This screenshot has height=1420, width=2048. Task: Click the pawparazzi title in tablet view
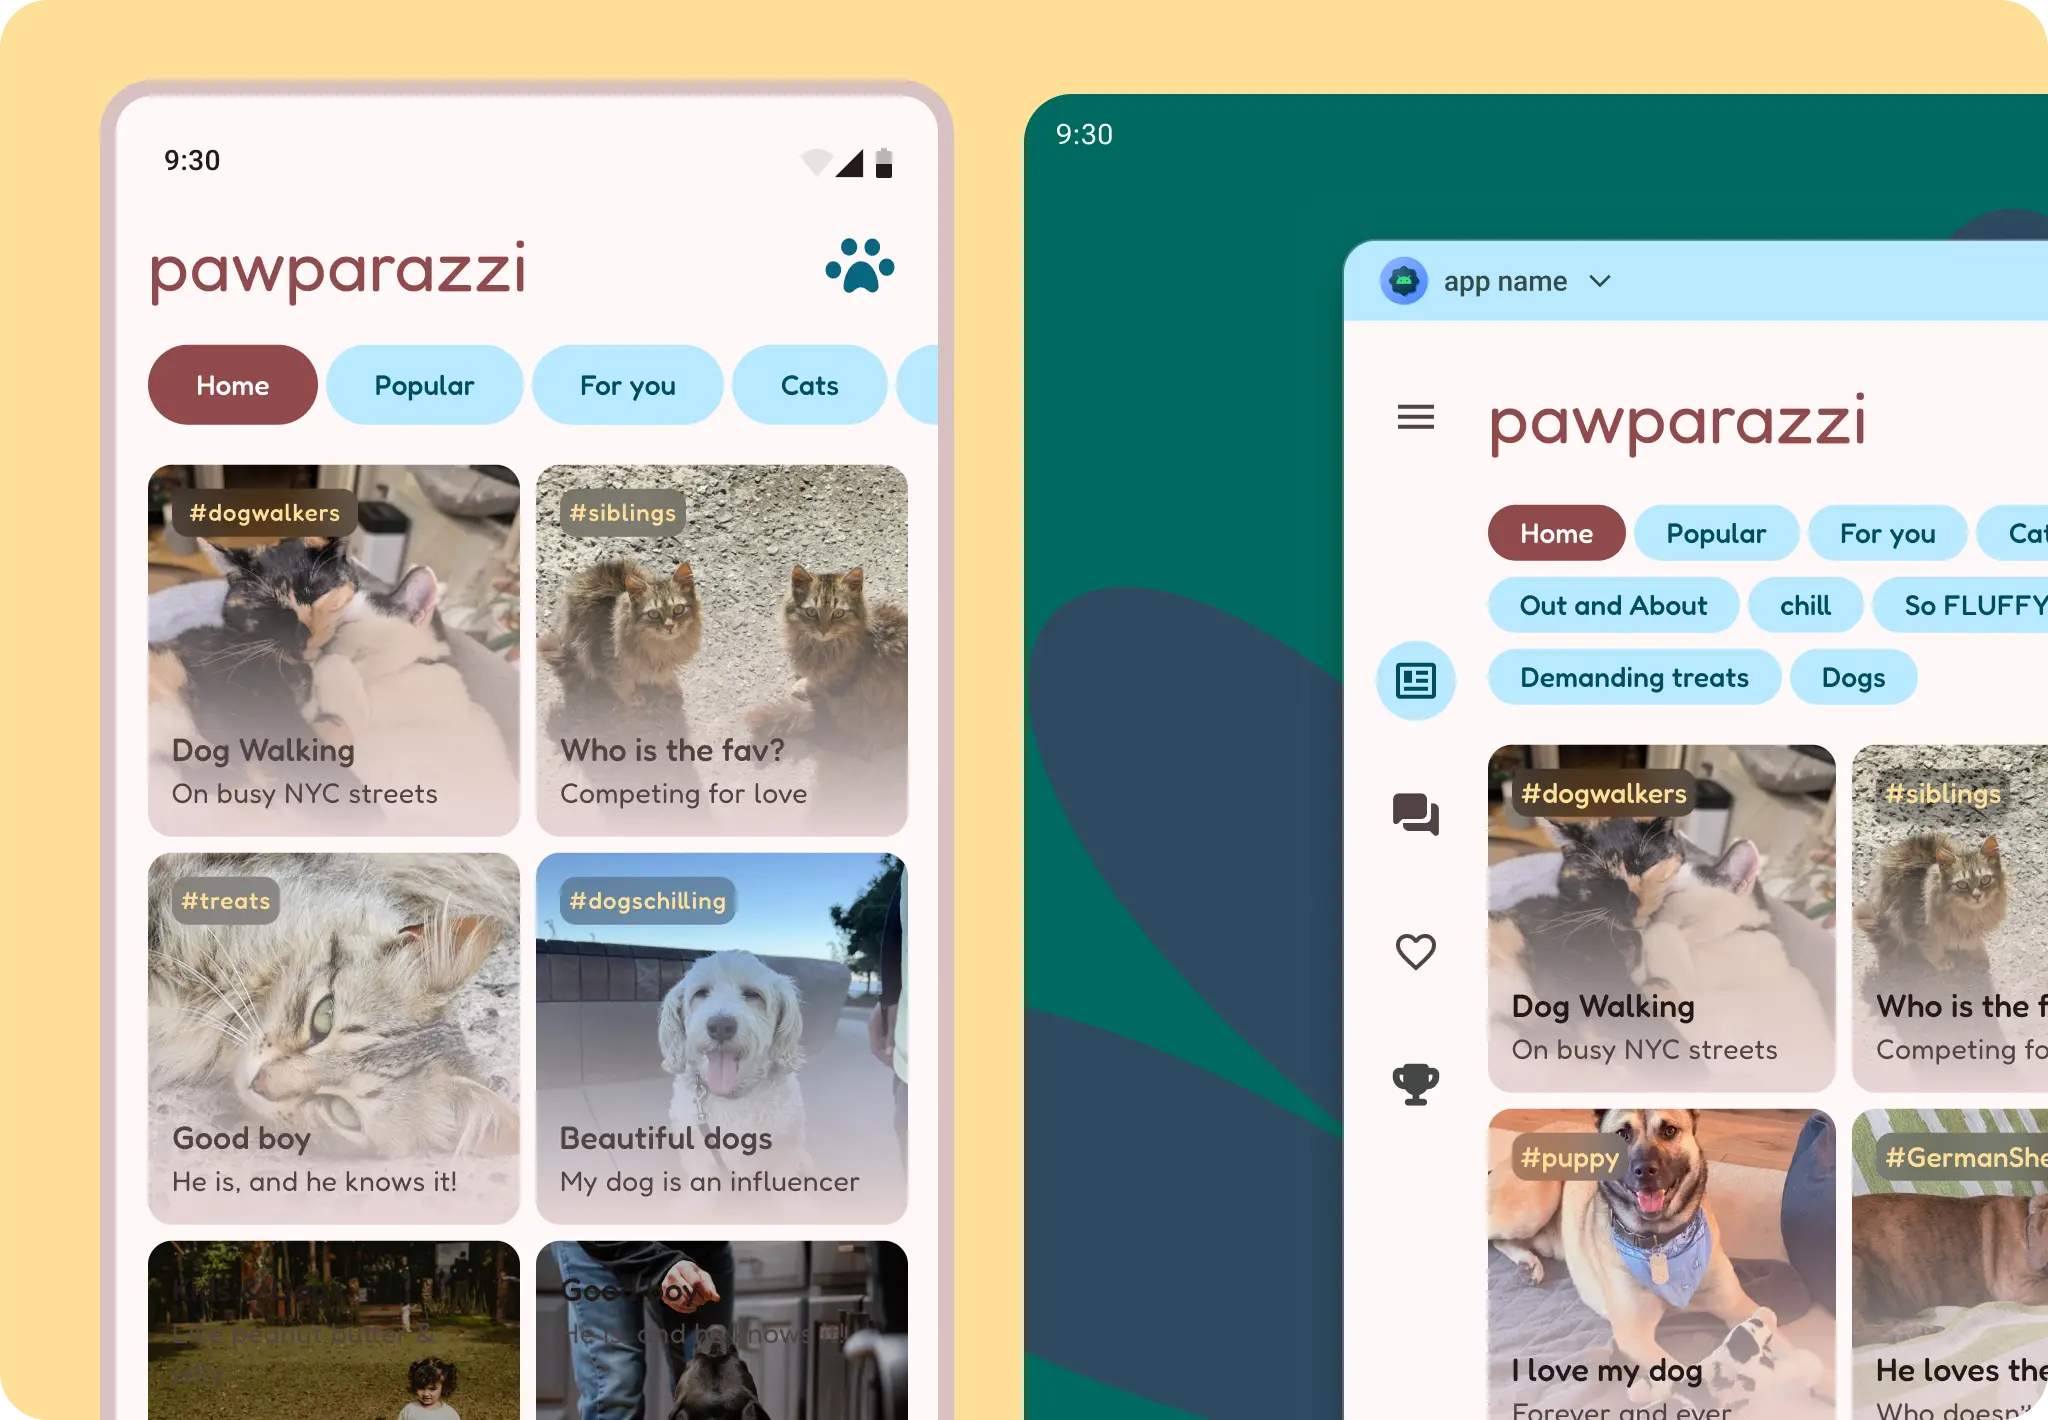click(x=1678, y=423)
